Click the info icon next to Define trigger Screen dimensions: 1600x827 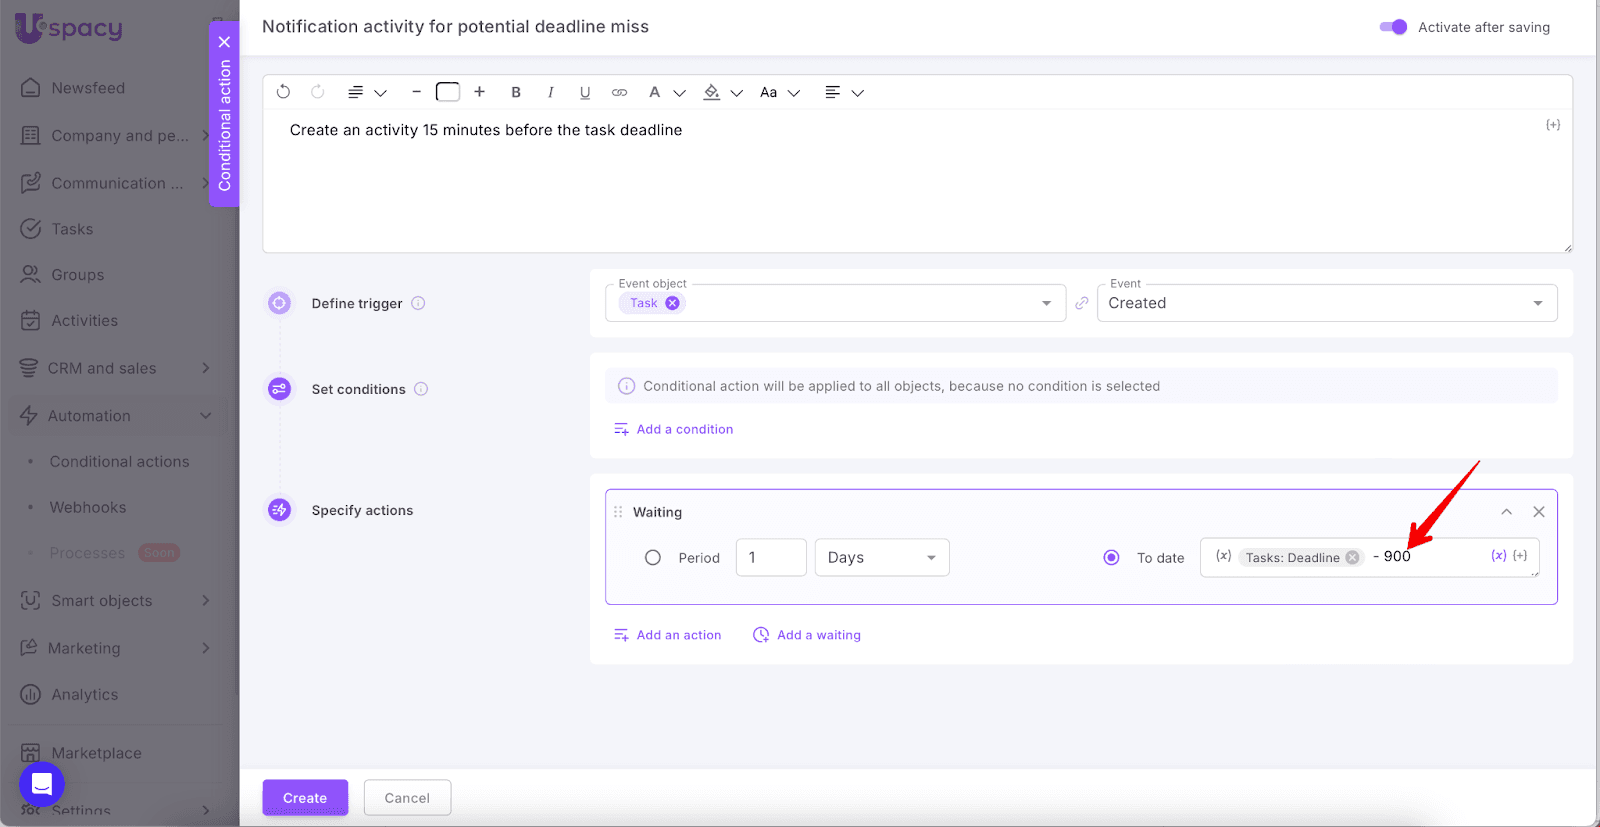coord(418,303)
